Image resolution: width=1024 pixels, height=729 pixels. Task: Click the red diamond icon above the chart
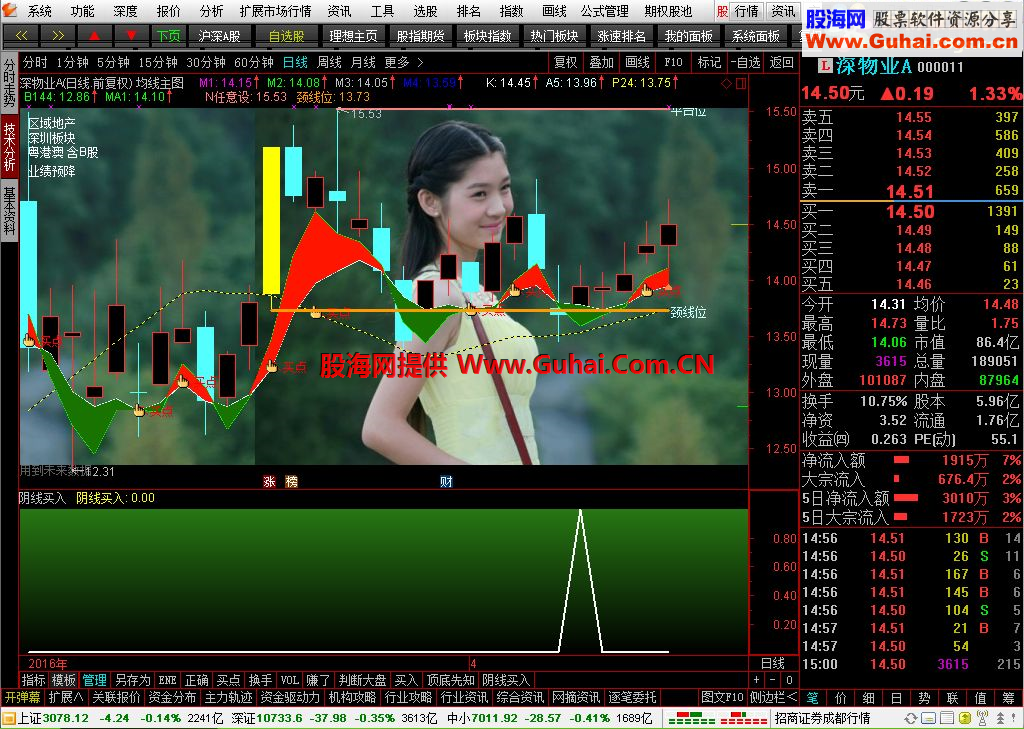(x=726, y=84)
